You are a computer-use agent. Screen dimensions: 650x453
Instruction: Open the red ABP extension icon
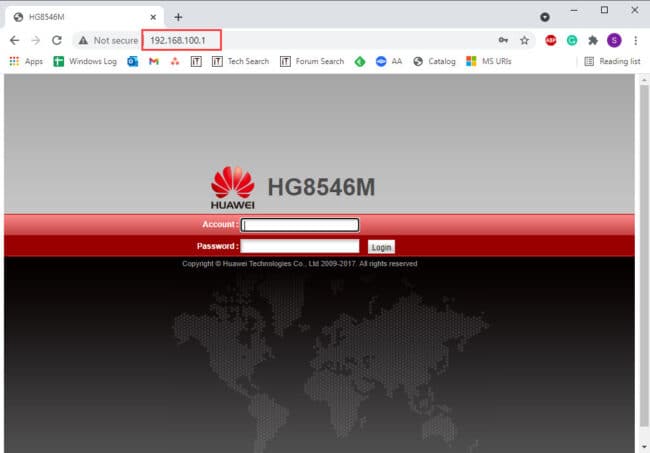click(x=551, y=40)
